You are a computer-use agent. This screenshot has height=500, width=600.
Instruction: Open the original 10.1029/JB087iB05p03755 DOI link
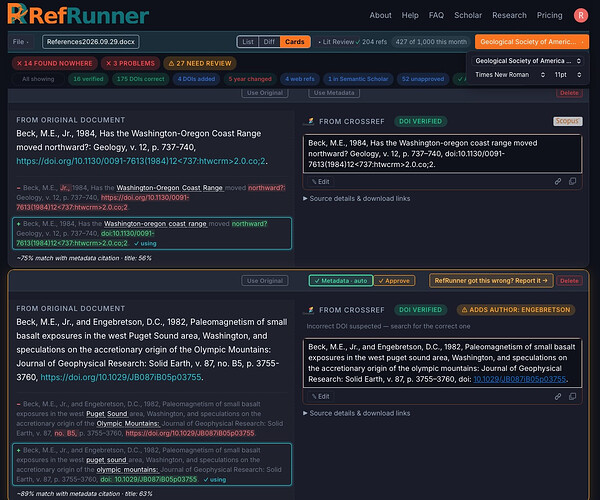[x=121, y=377]
